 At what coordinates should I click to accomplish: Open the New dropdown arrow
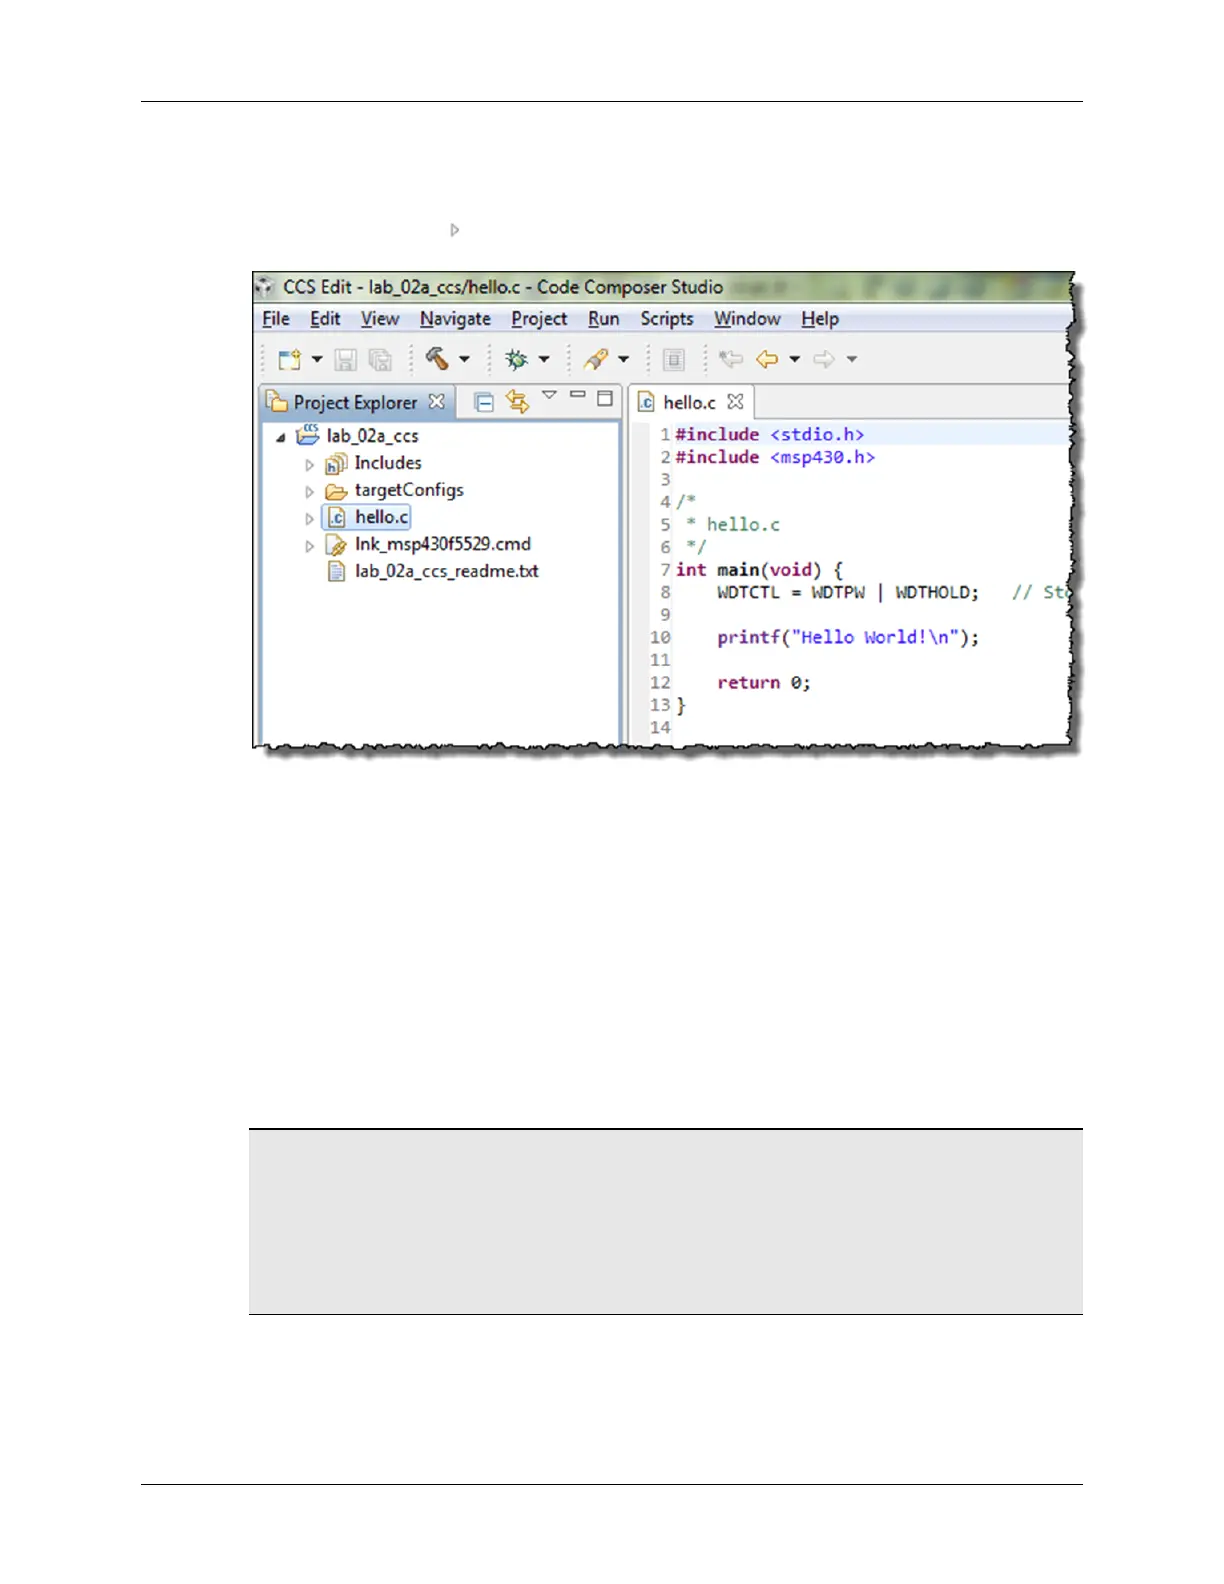tap(317, 359)
